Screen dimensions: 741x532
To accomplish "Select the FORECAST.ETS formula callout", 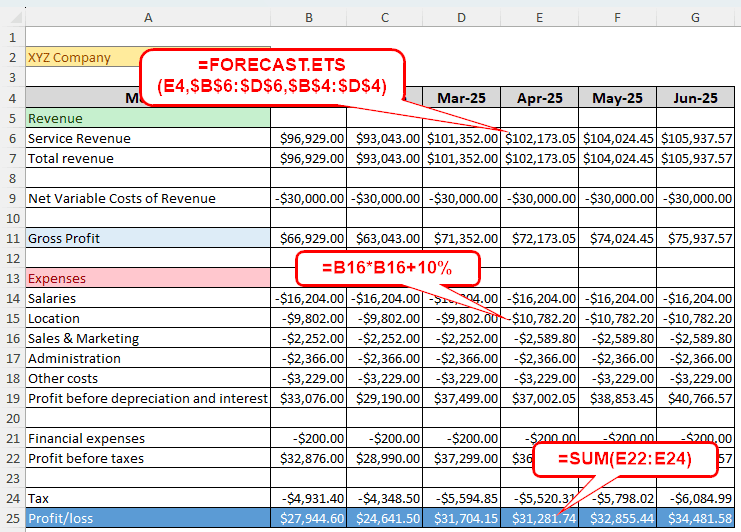I will tap(271, 75).
